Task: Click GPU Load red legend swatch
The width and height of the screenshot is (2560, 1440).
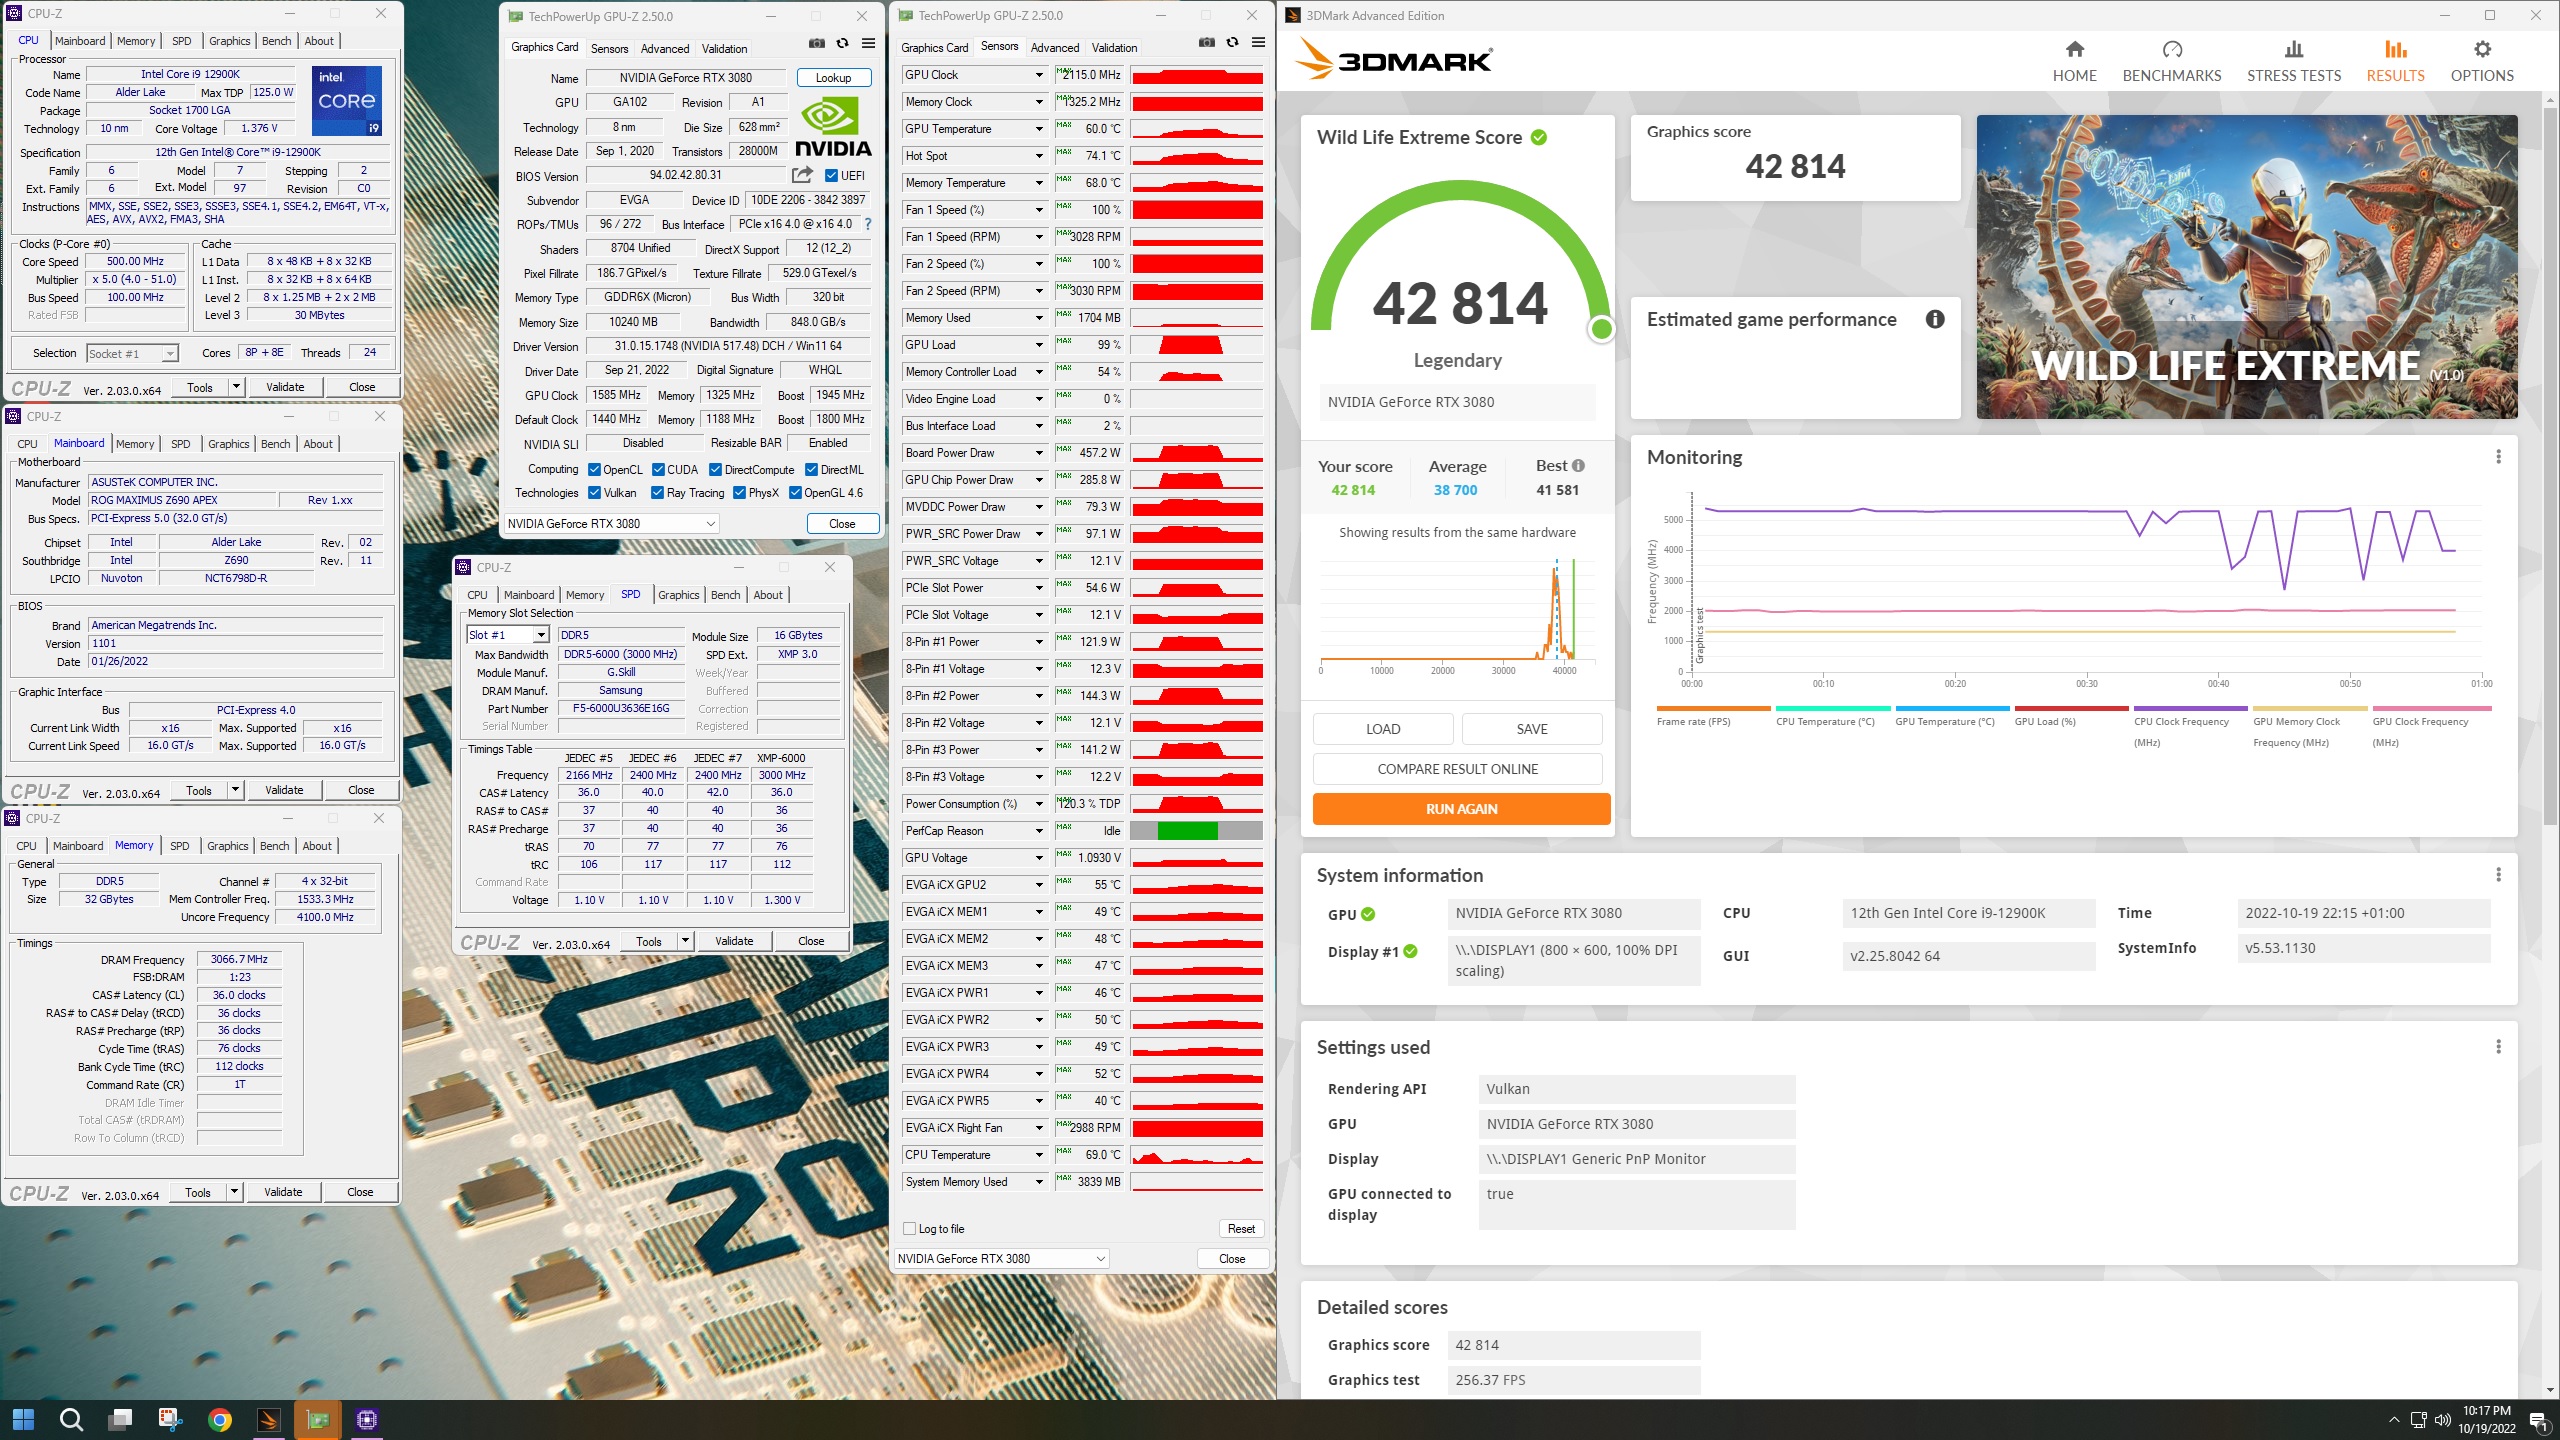Action: coord(2071,708)
